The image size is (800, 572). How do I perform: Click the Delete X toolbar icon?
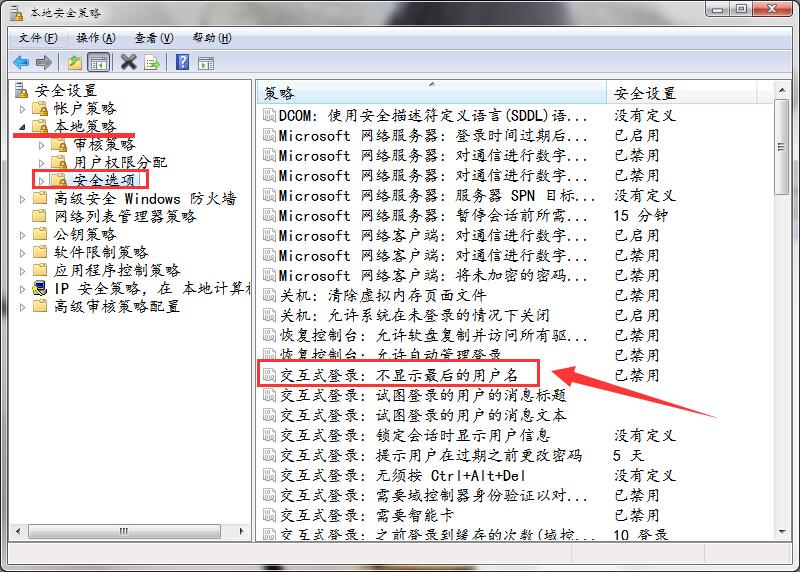[x=128, y=62]
